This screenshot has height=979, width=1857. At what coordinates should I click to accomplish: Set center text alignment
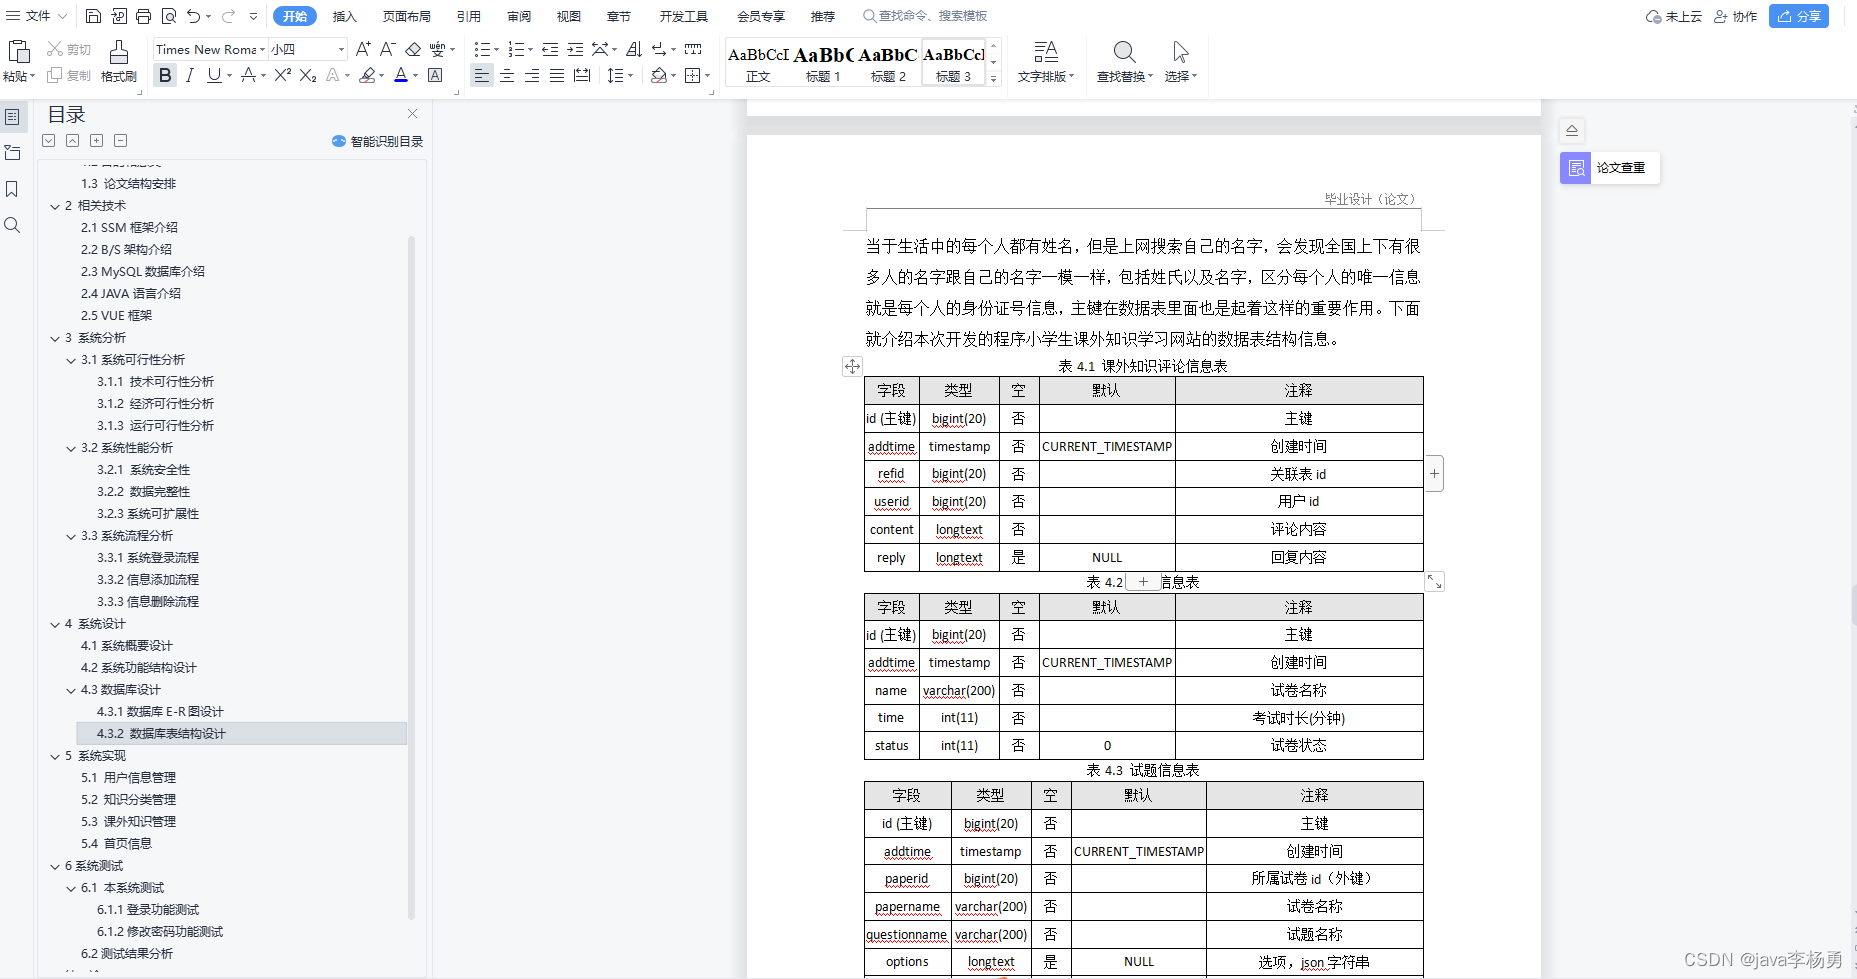(x=507, y=75)
